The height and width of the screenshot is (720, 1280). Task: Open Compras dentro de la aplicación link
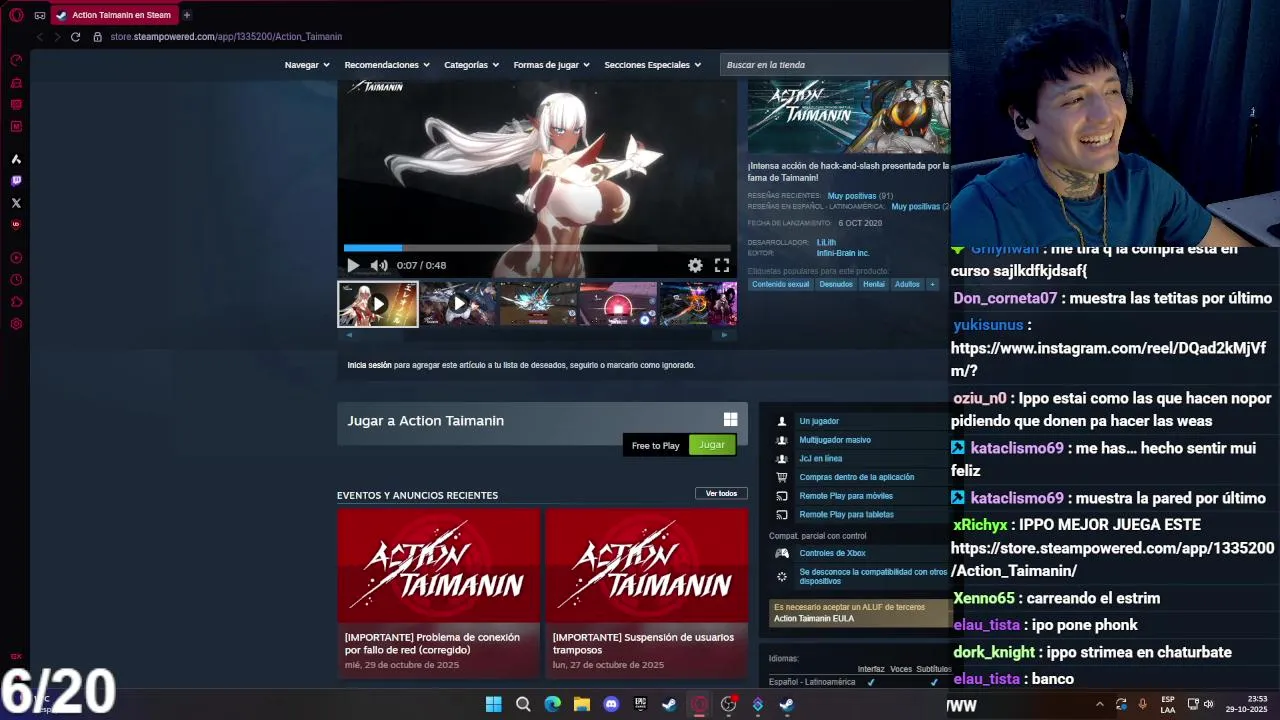[x=857, y=477]
